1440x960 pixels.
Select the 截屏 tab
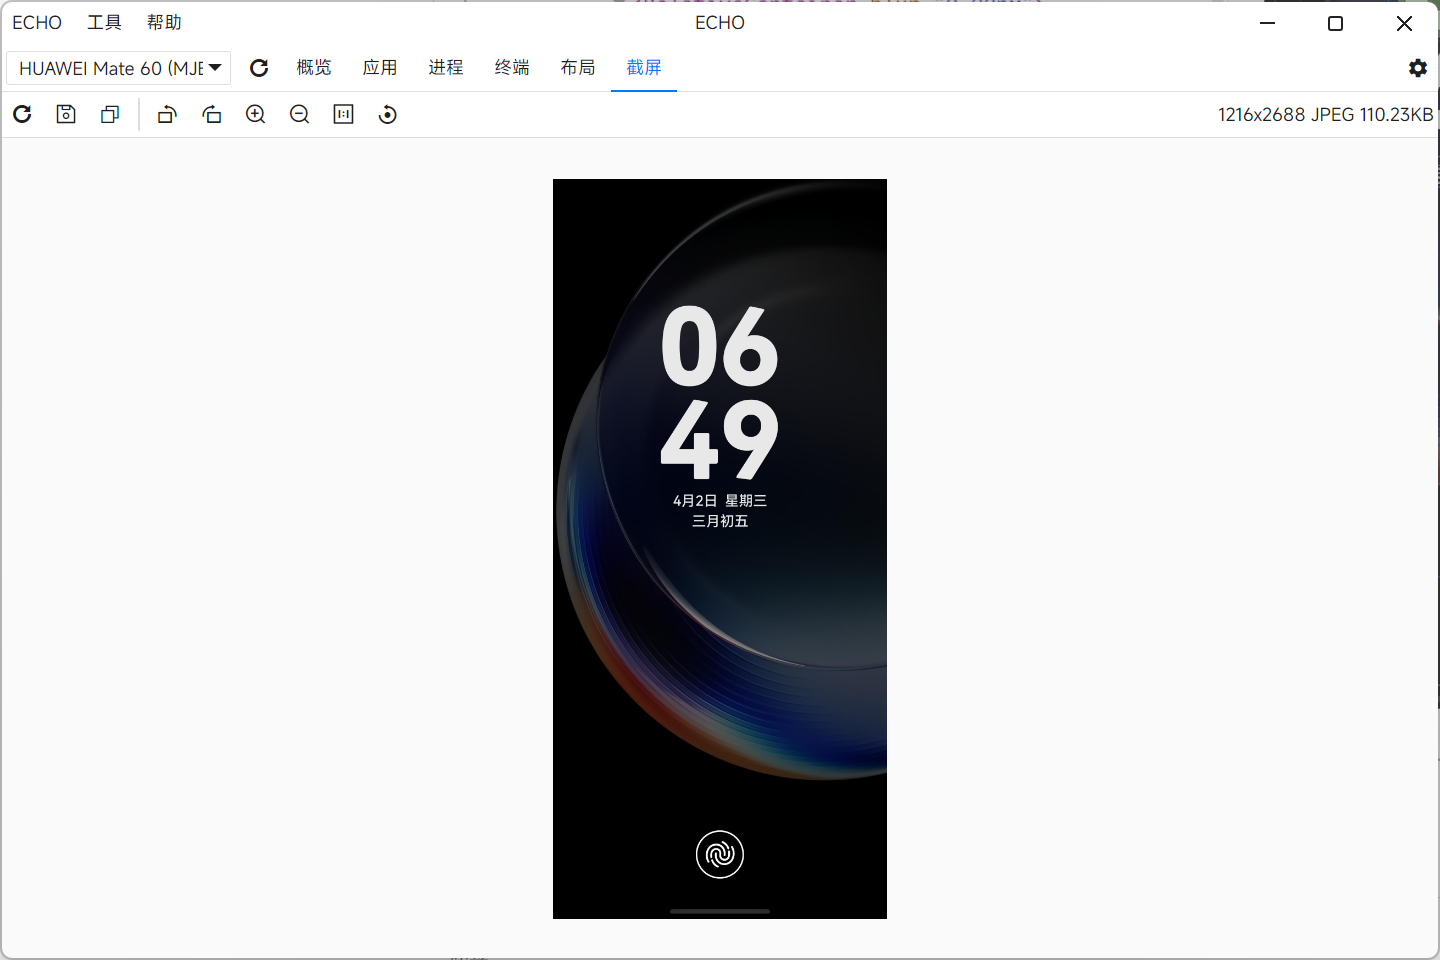click(x=644, y=68)
